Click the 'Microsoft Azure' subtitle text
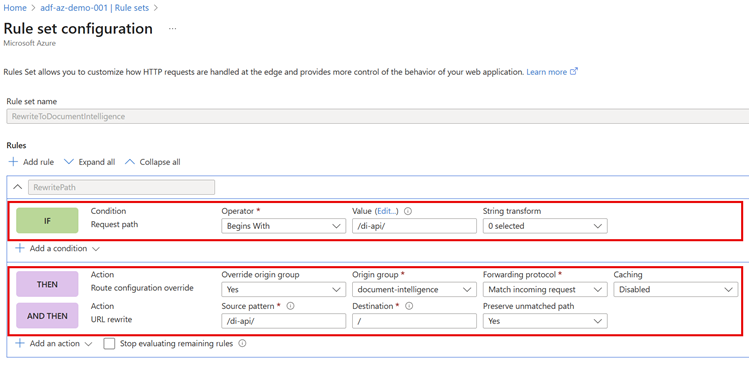The image size is (749, 372). [29, 43]
